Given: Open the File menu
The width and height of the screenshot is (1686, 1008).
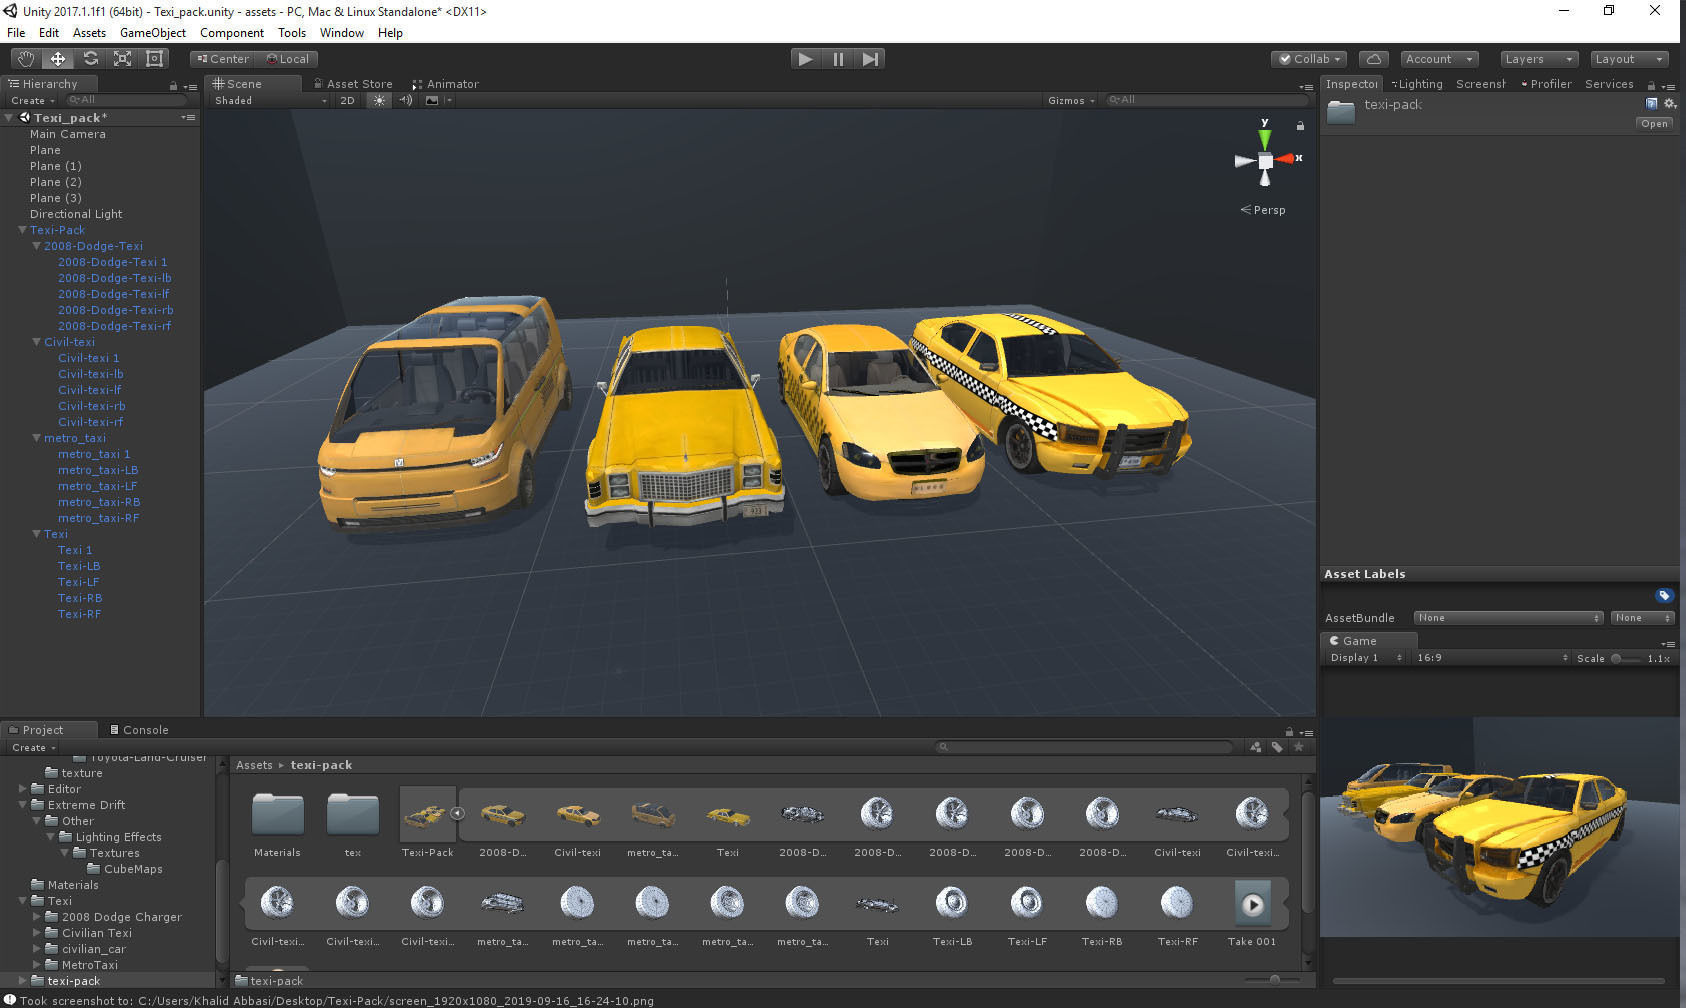Looking at the screenshot, I should [x=16, y=33].
